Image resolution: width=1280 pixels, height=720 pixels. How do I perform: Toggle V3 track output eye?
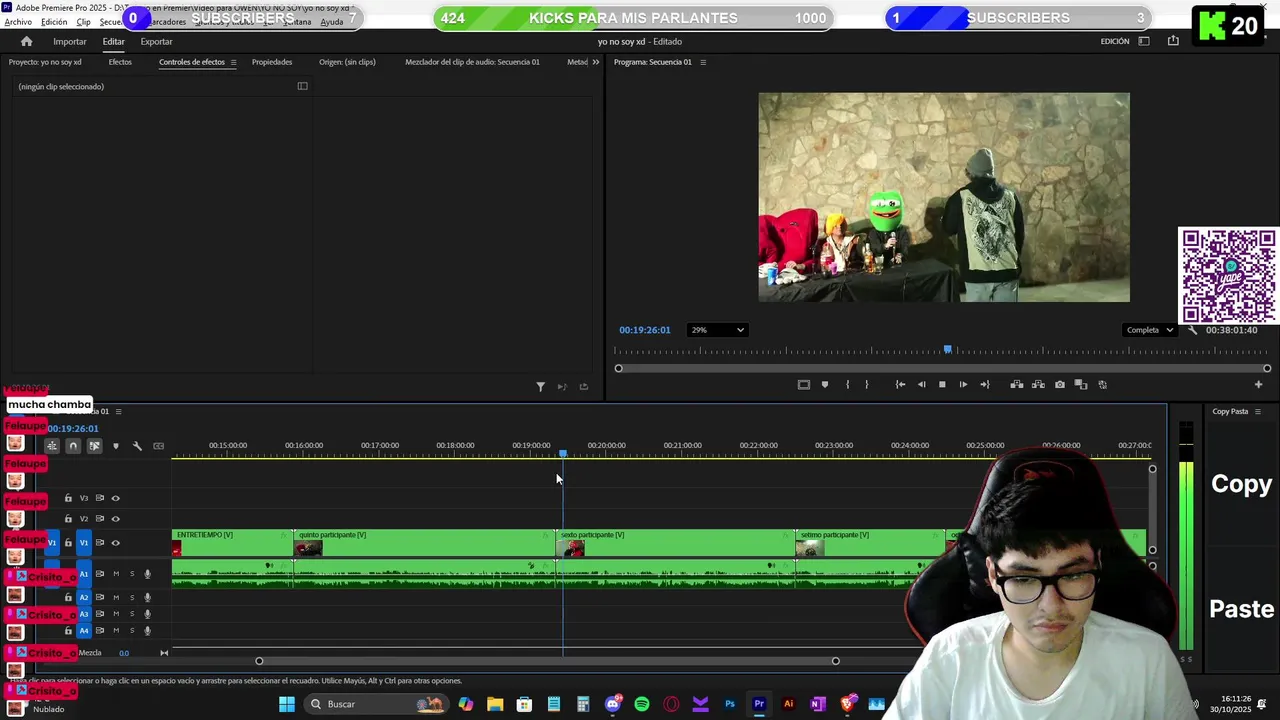[115, 498]
